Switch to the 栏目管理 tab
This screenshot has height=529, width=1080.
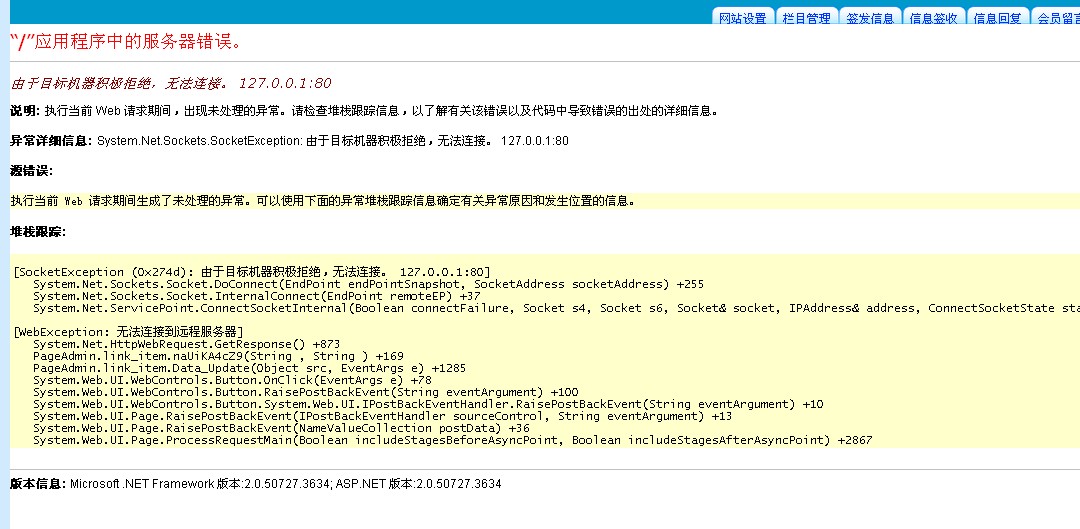(x=806, y=17)
